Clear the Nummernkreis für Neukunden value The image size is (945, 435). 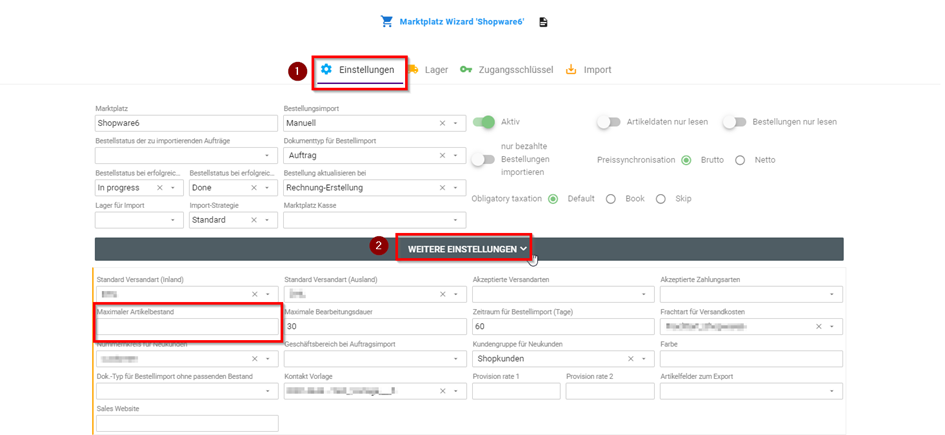[x=254, y=359]
